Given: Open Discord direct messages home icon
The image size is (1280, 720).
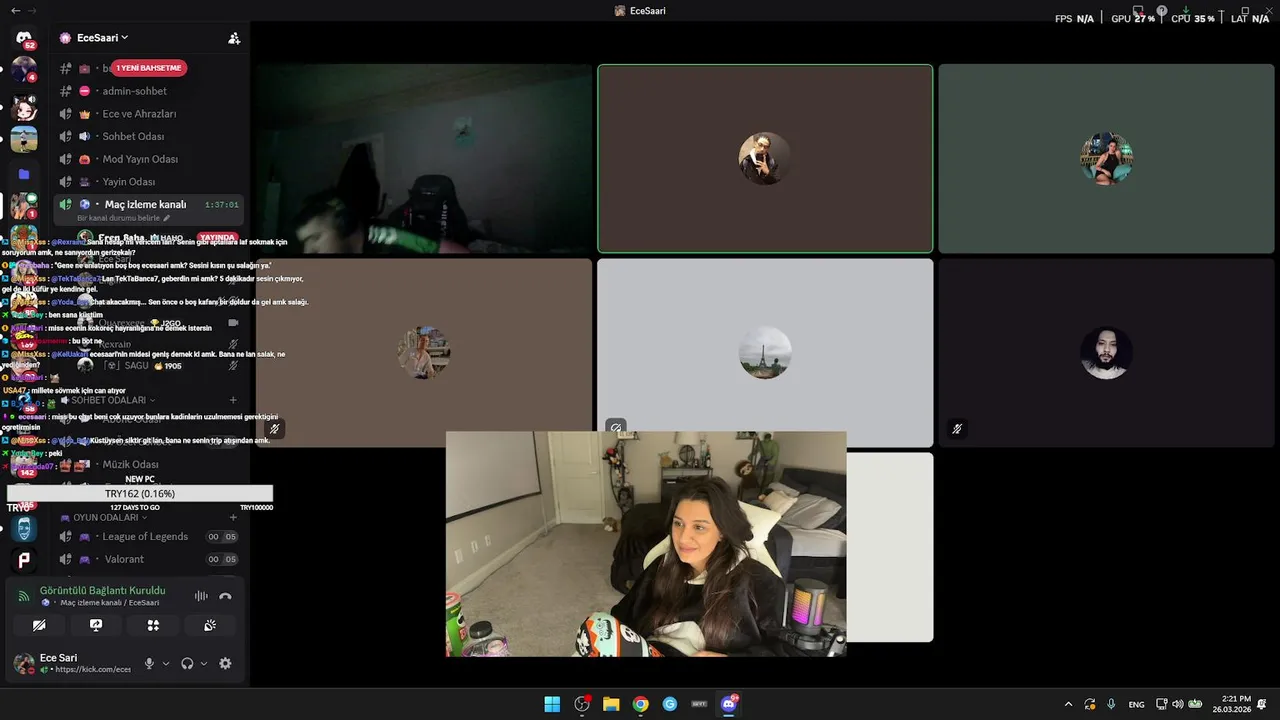Looking at the screenshot, I should [24, 38].
